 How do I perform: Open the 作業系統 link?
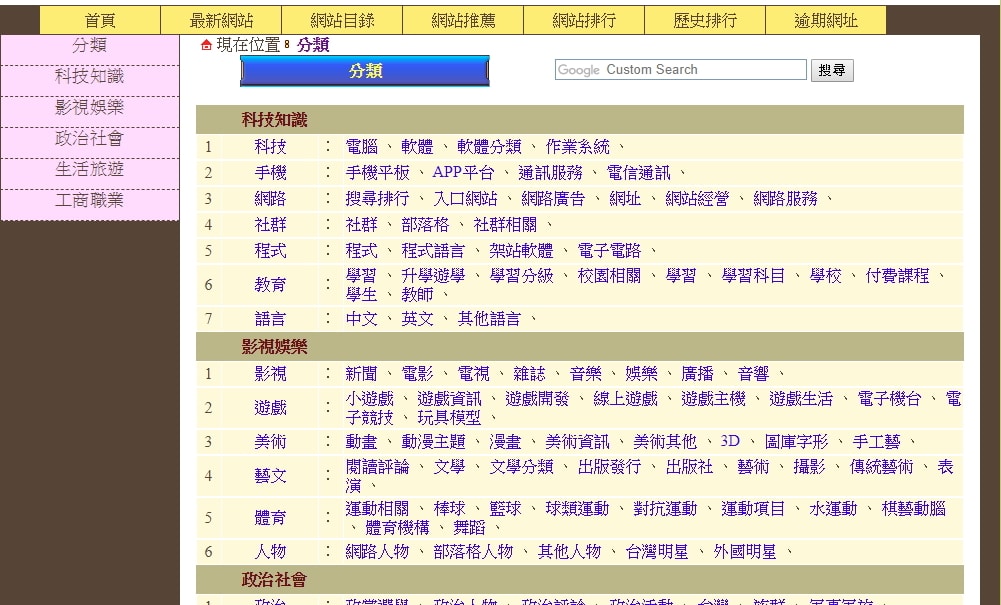click(577, 147)
